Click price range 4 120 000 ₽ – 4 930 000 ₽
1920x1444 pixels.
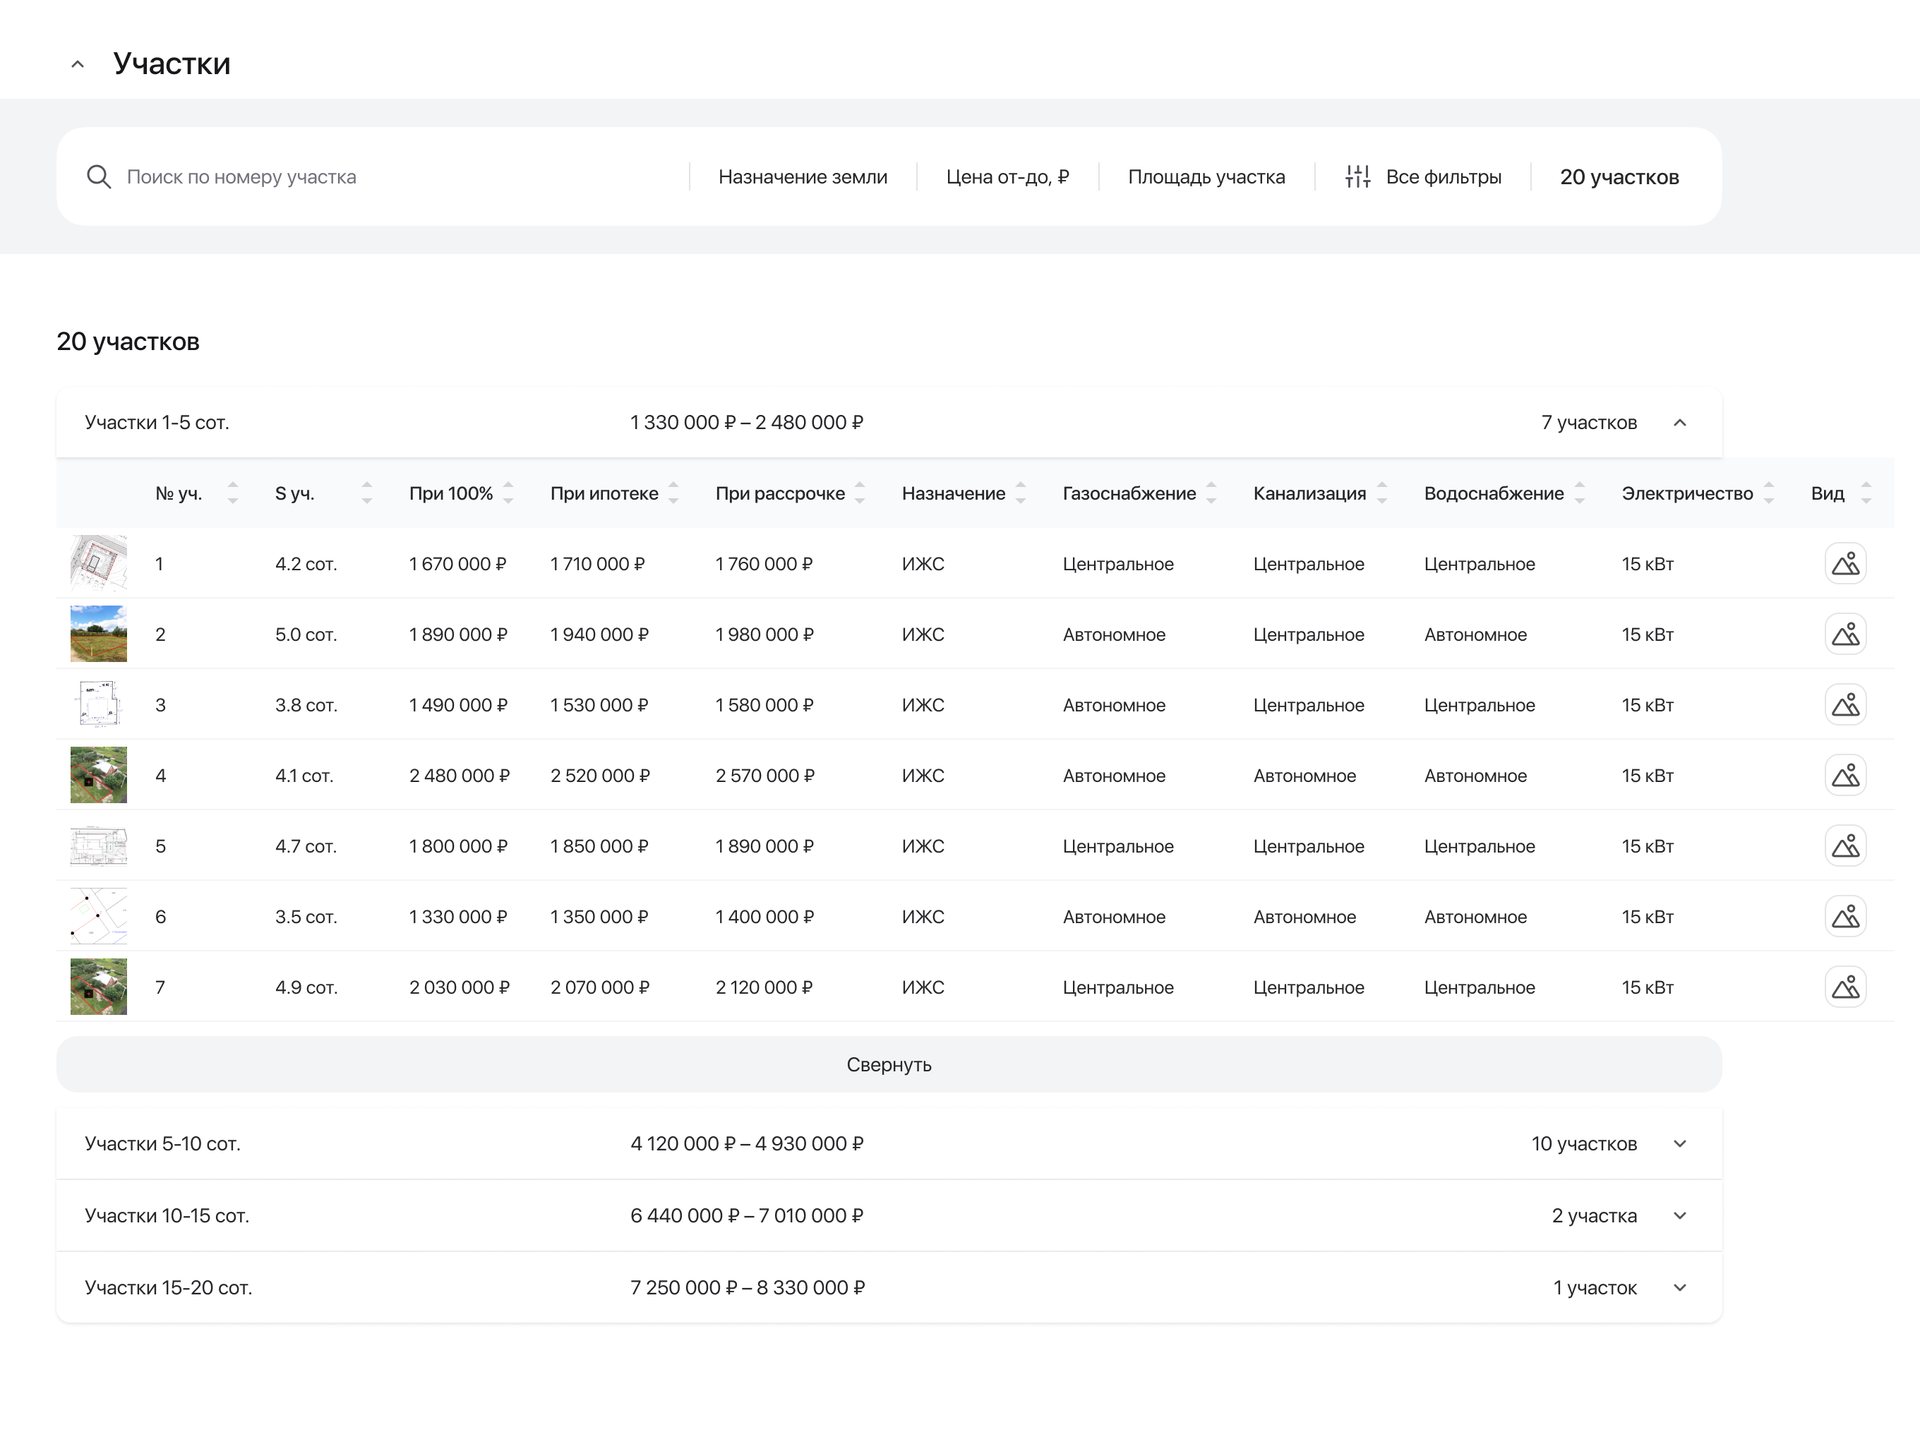[747, 1144]
